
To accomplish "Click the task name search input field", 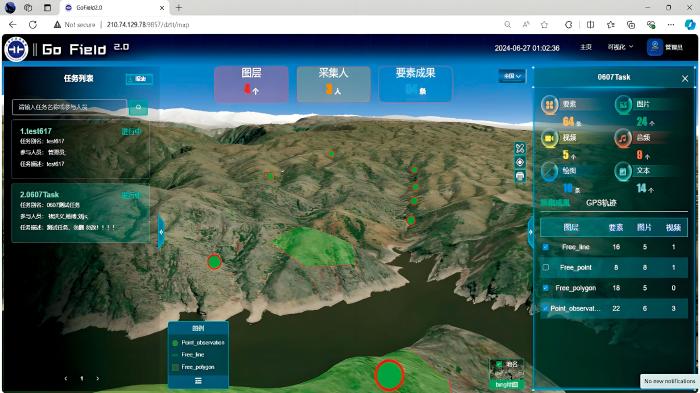I will 70,107.
